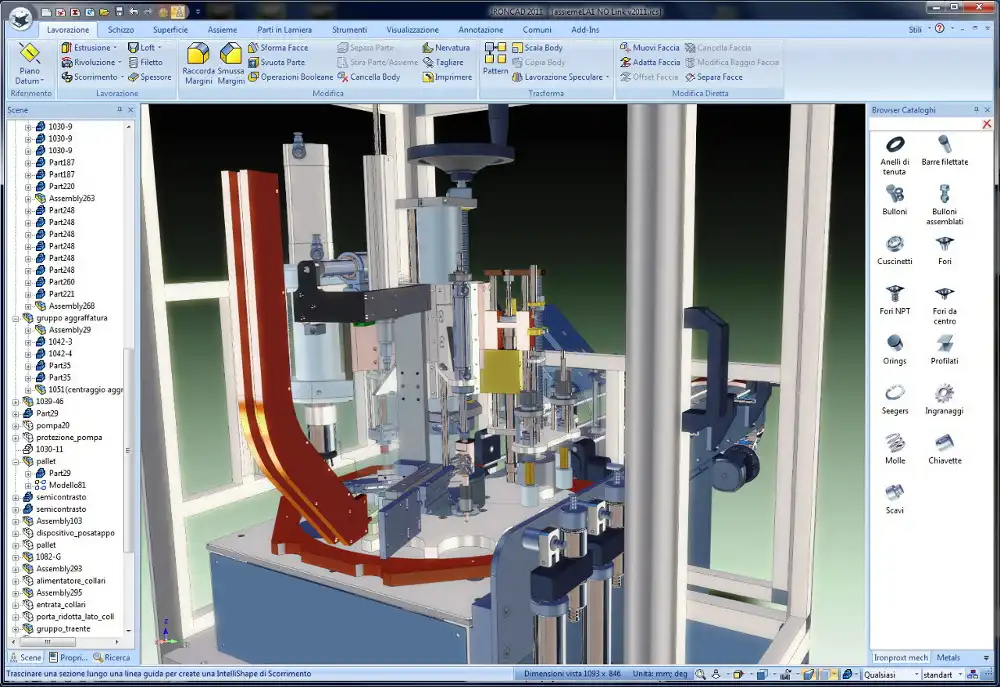The width and height of the screenshot is (1000, 687).
Task: Select protezione_pompa in scene tree
Action: [x=69, y=437]
